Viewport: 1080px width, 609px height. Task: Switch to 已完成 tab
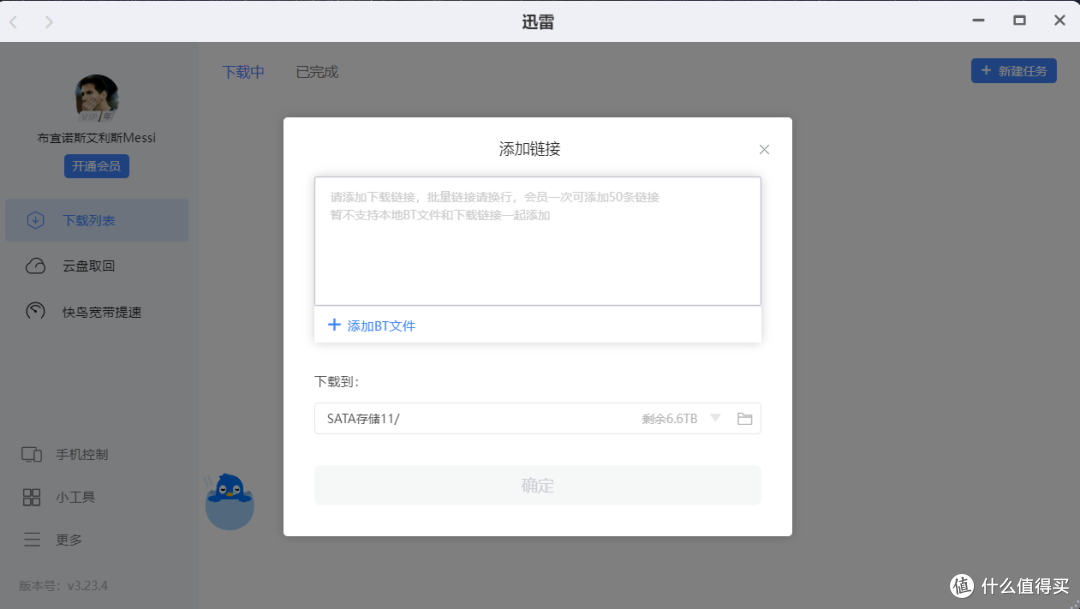tap(317, 72)
